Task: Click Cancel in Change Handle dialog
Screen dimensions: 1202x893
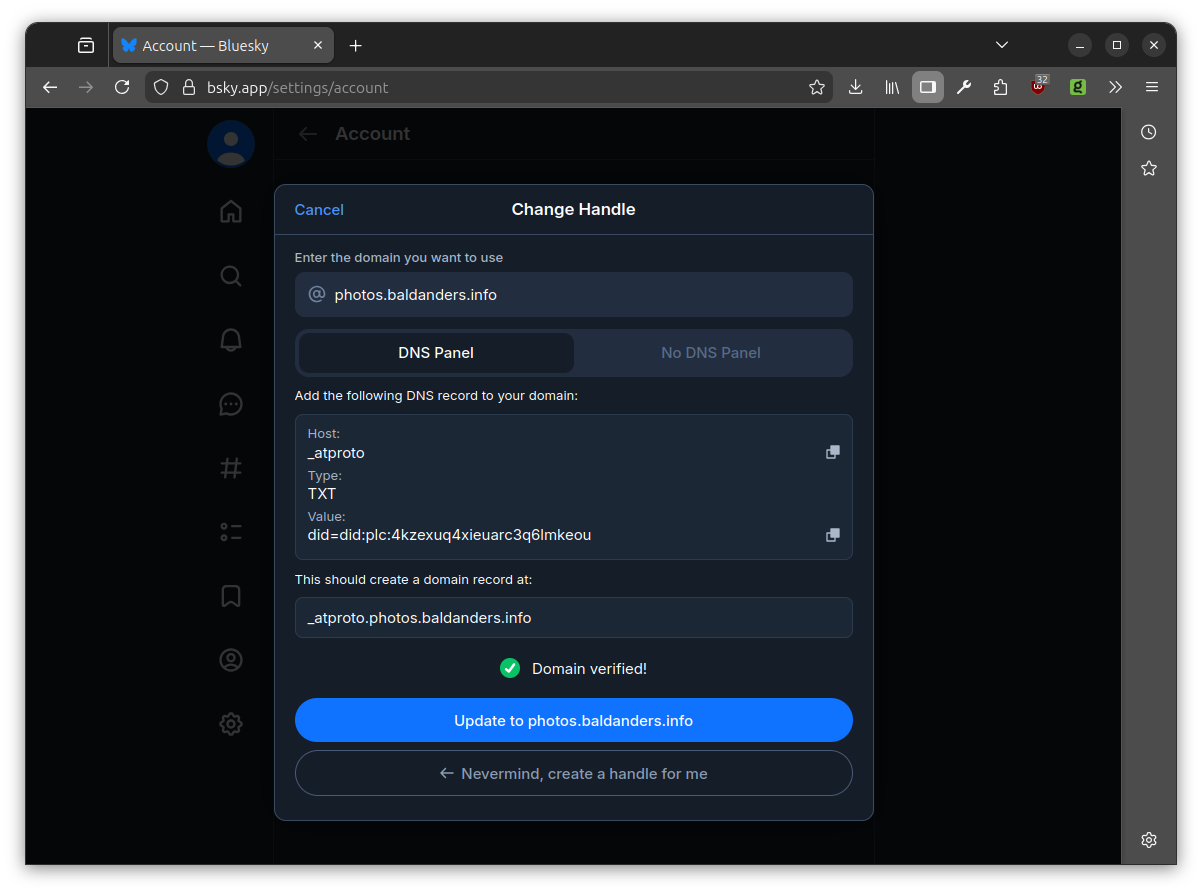Action: coord(319,209)
